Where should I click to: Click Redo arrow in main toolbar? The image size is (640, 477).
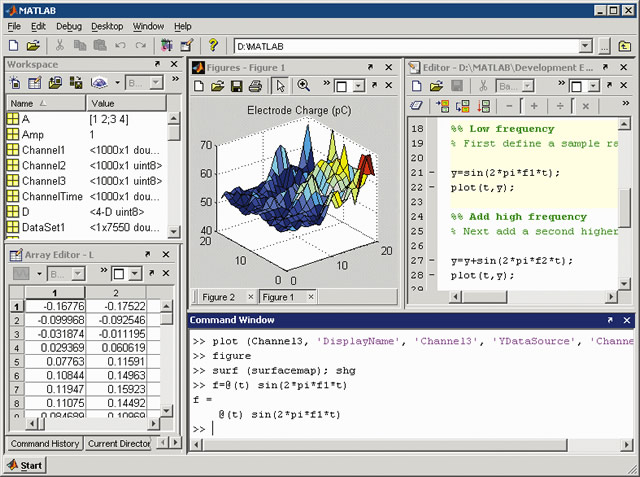coord(141,45)
